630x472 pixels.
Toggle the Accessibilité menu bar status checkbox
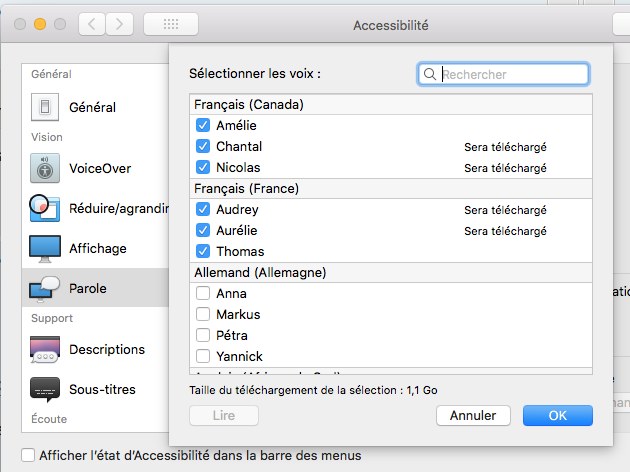tap(28, 455)
